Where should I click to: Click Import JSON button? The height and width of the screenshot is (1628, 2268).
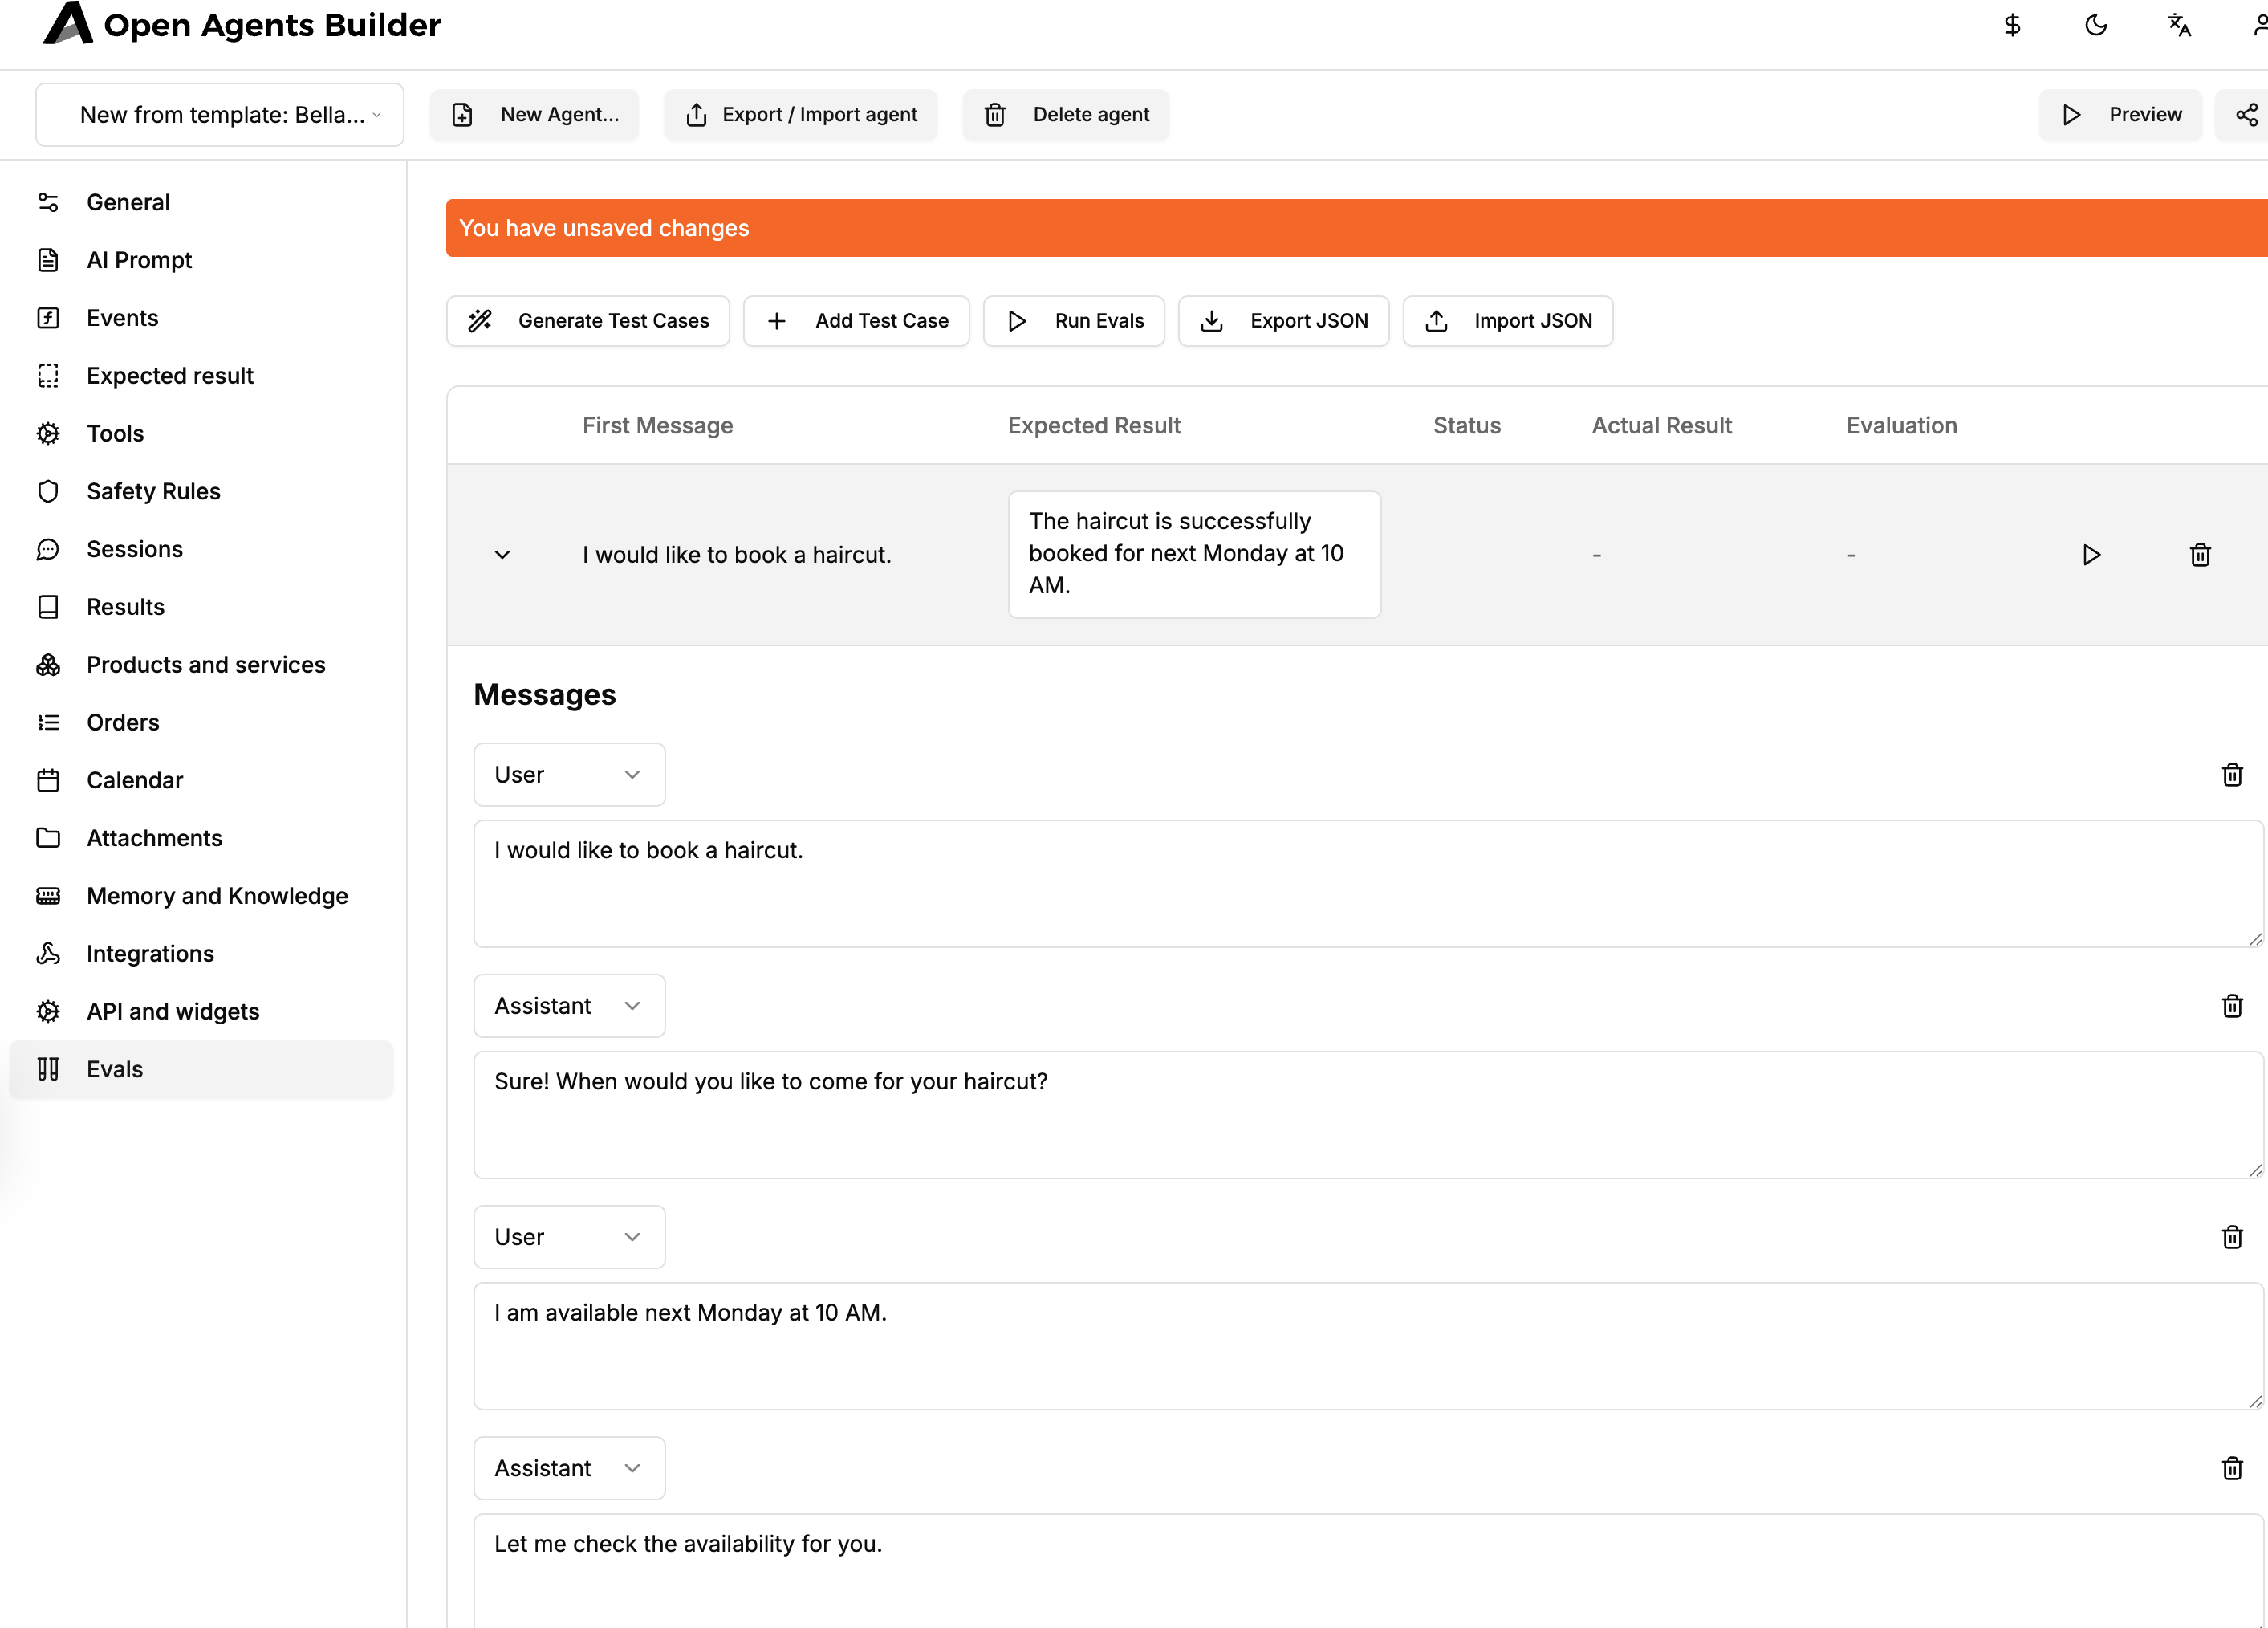click(1508, 321)
